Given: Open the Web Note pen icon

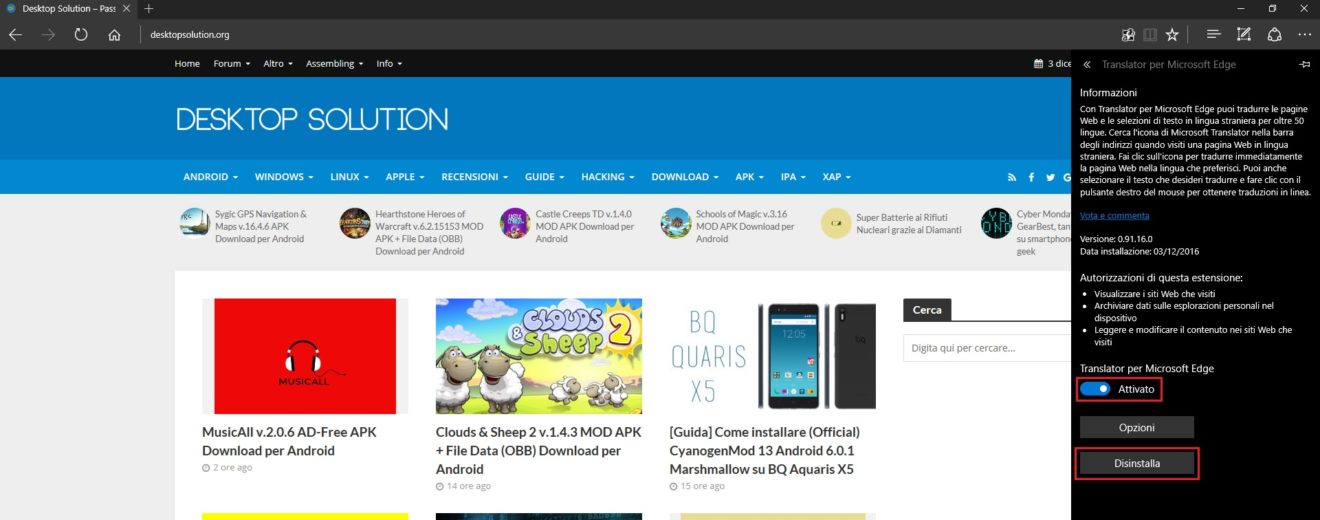Looking at the screenshot, I should point(1243,35).
